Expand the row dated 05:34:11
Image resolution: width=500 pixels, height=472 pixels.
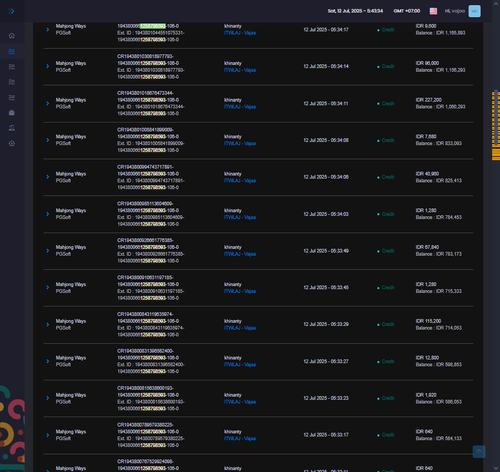48,103
